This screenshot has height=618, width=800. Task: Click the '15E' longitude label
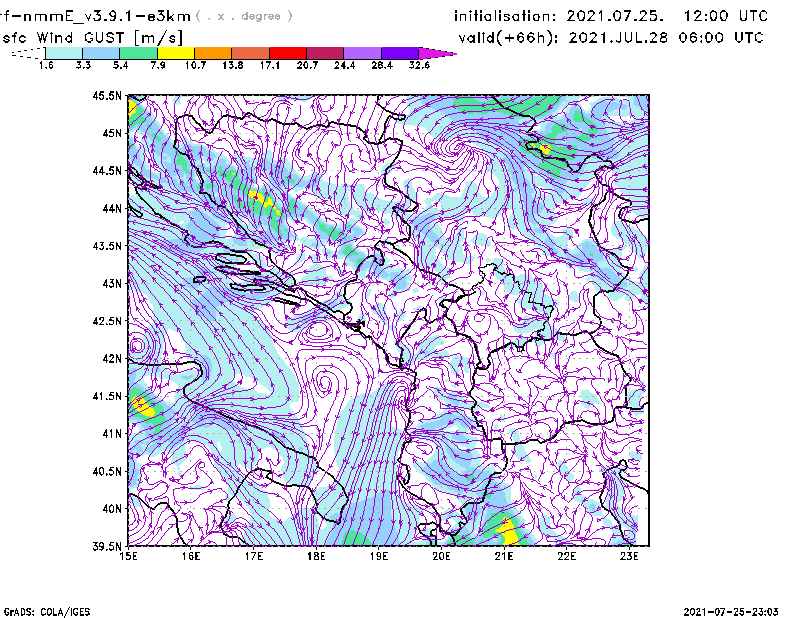point(128,556)
